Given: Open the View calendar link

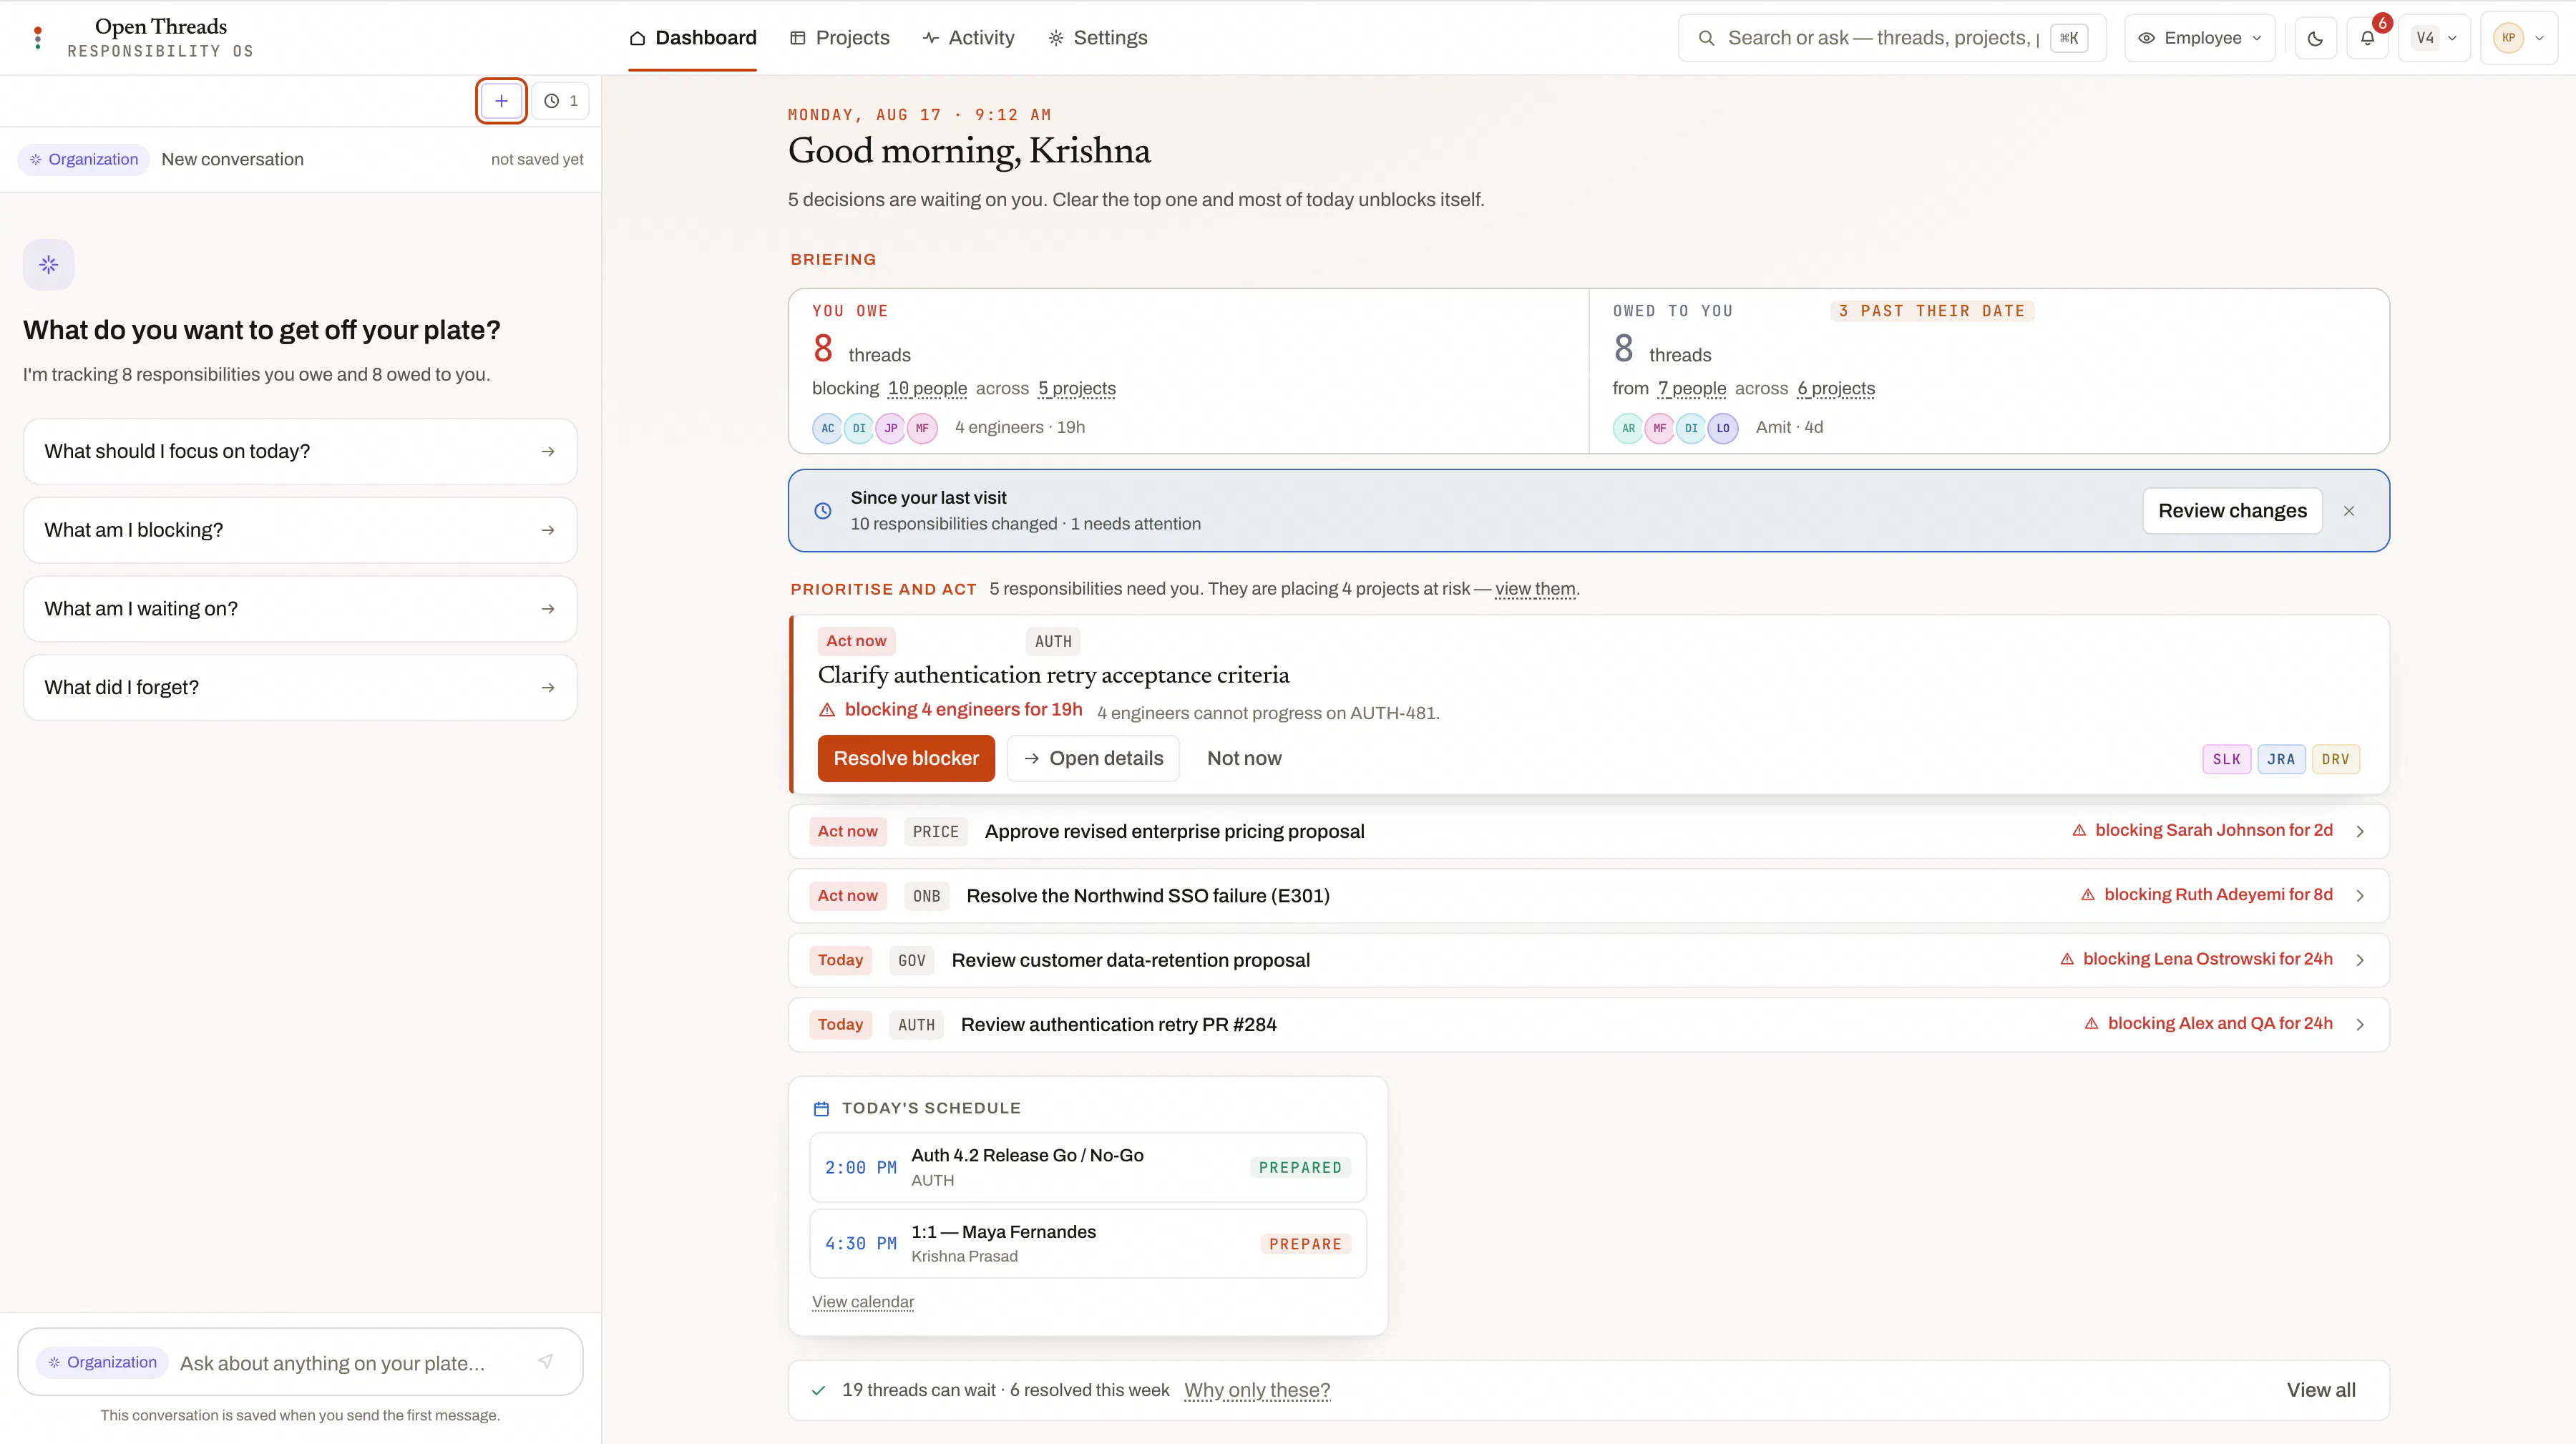Looking at the screenshot, I should [x=863, y=1302].
